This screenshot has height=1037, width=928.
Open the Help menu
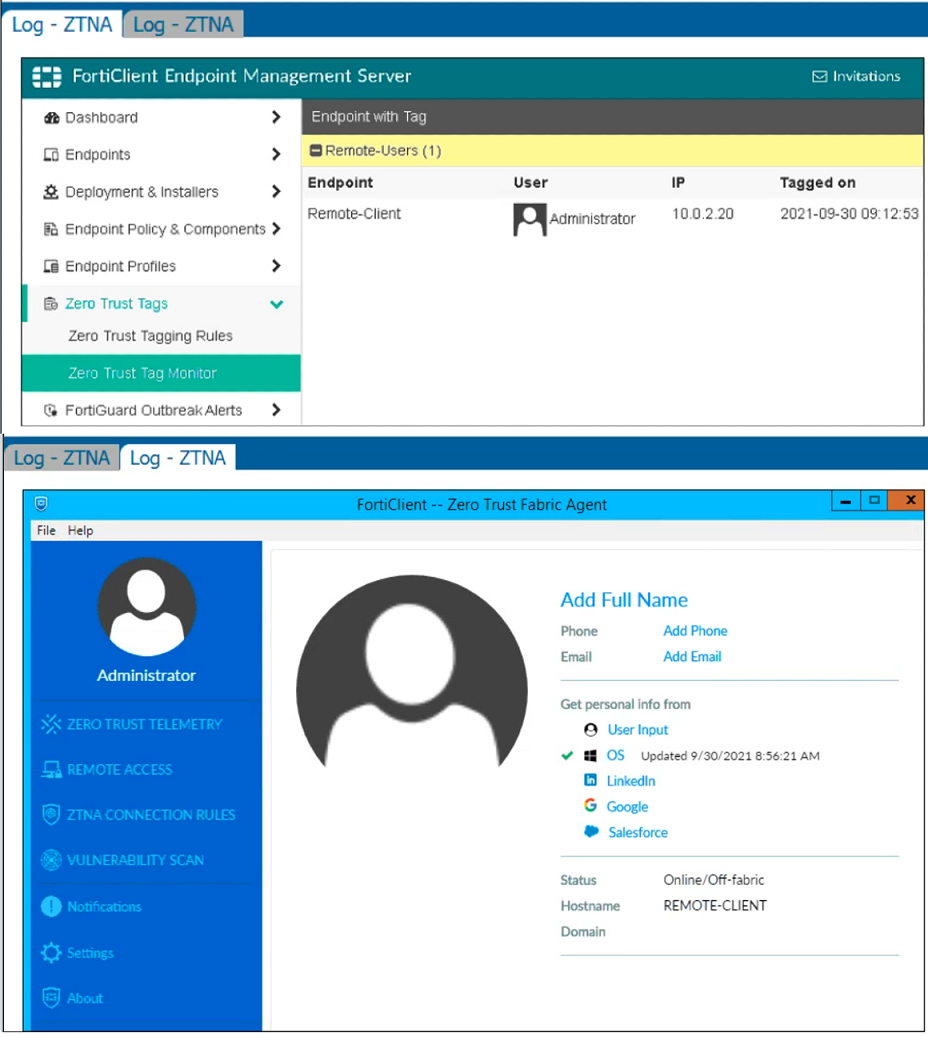[80, 530]
